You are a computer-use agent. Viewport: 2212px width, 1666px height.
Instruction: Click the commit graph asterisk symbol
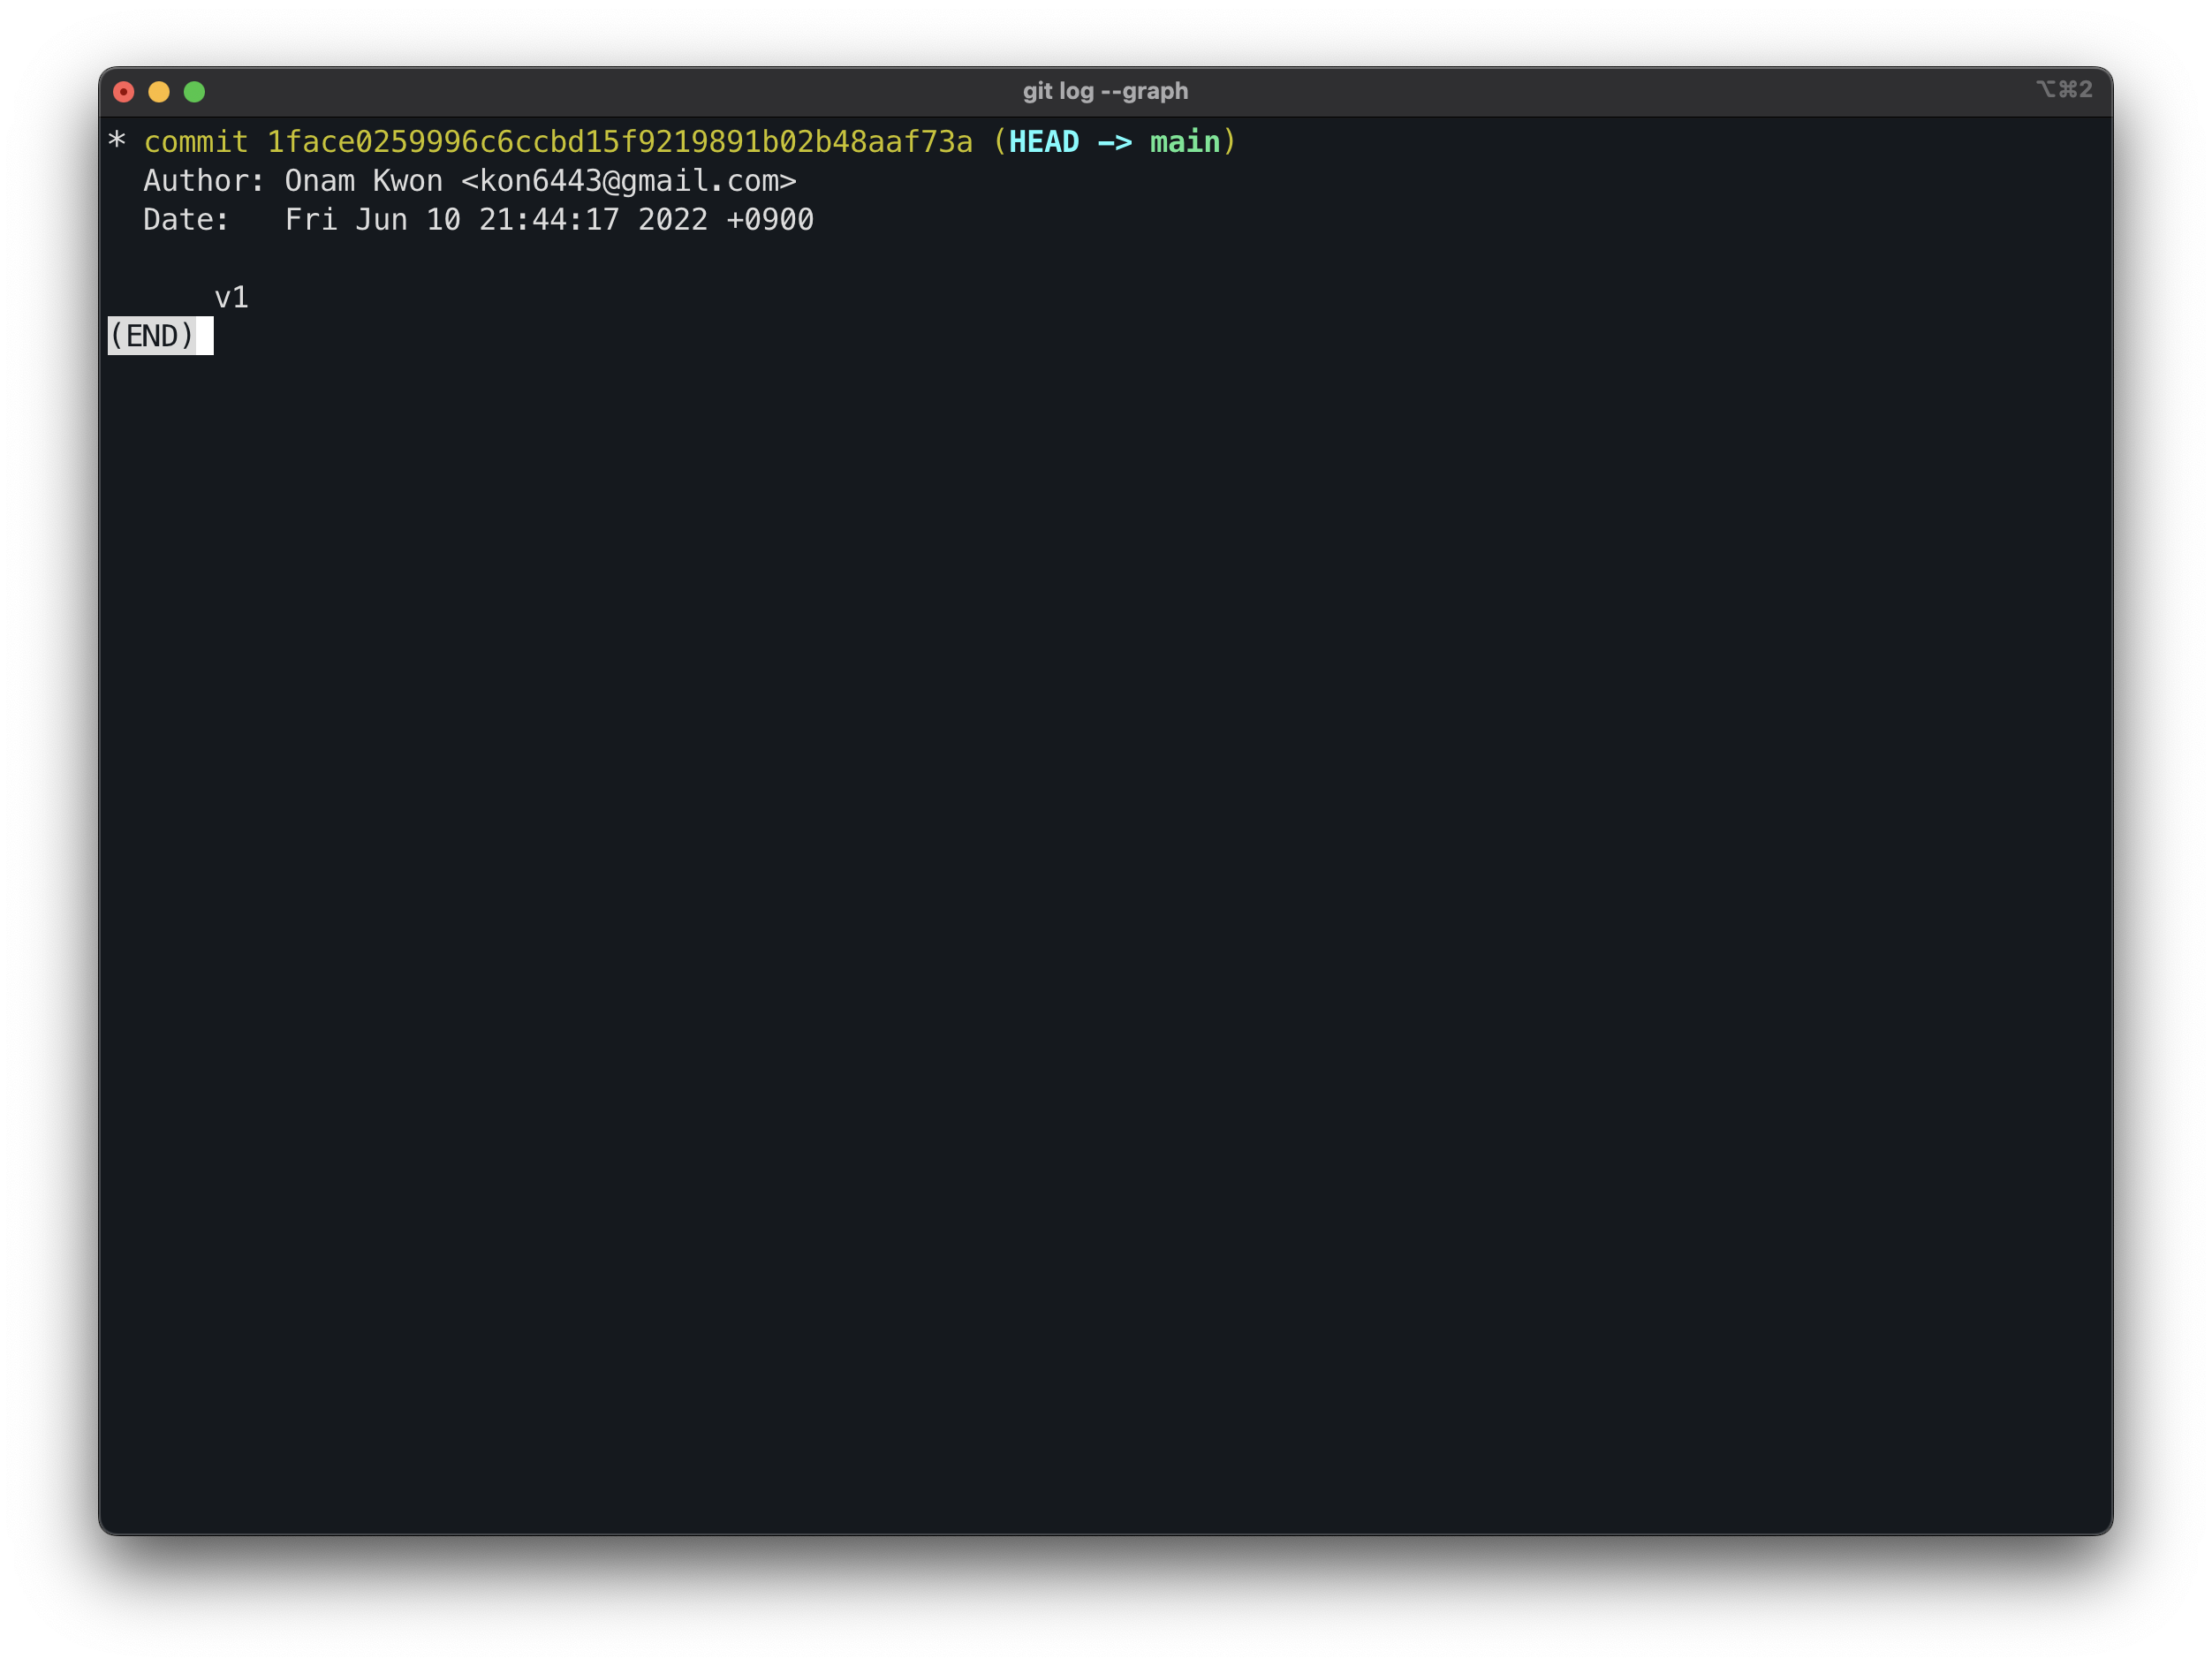click(x=117, y=142)
